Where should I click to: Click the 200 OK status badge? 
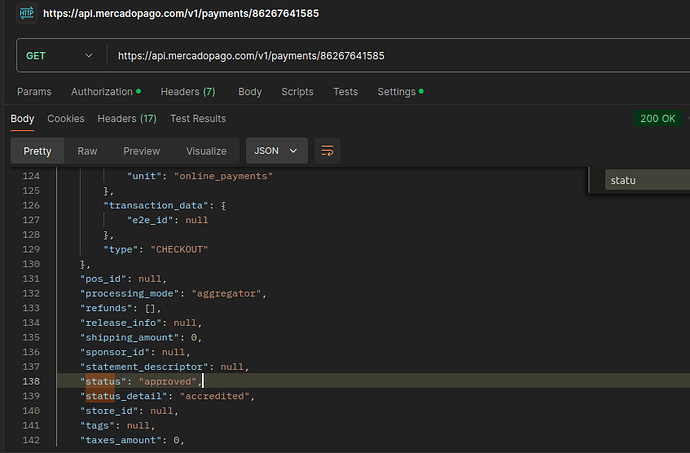tap(657, 119)
